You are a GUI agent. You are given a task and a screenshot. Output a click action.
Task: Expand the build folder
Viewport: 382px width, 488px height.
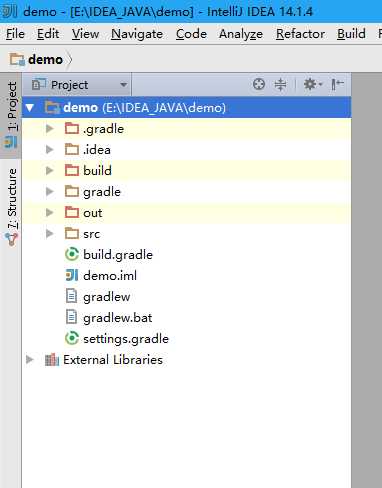[49, 170]
